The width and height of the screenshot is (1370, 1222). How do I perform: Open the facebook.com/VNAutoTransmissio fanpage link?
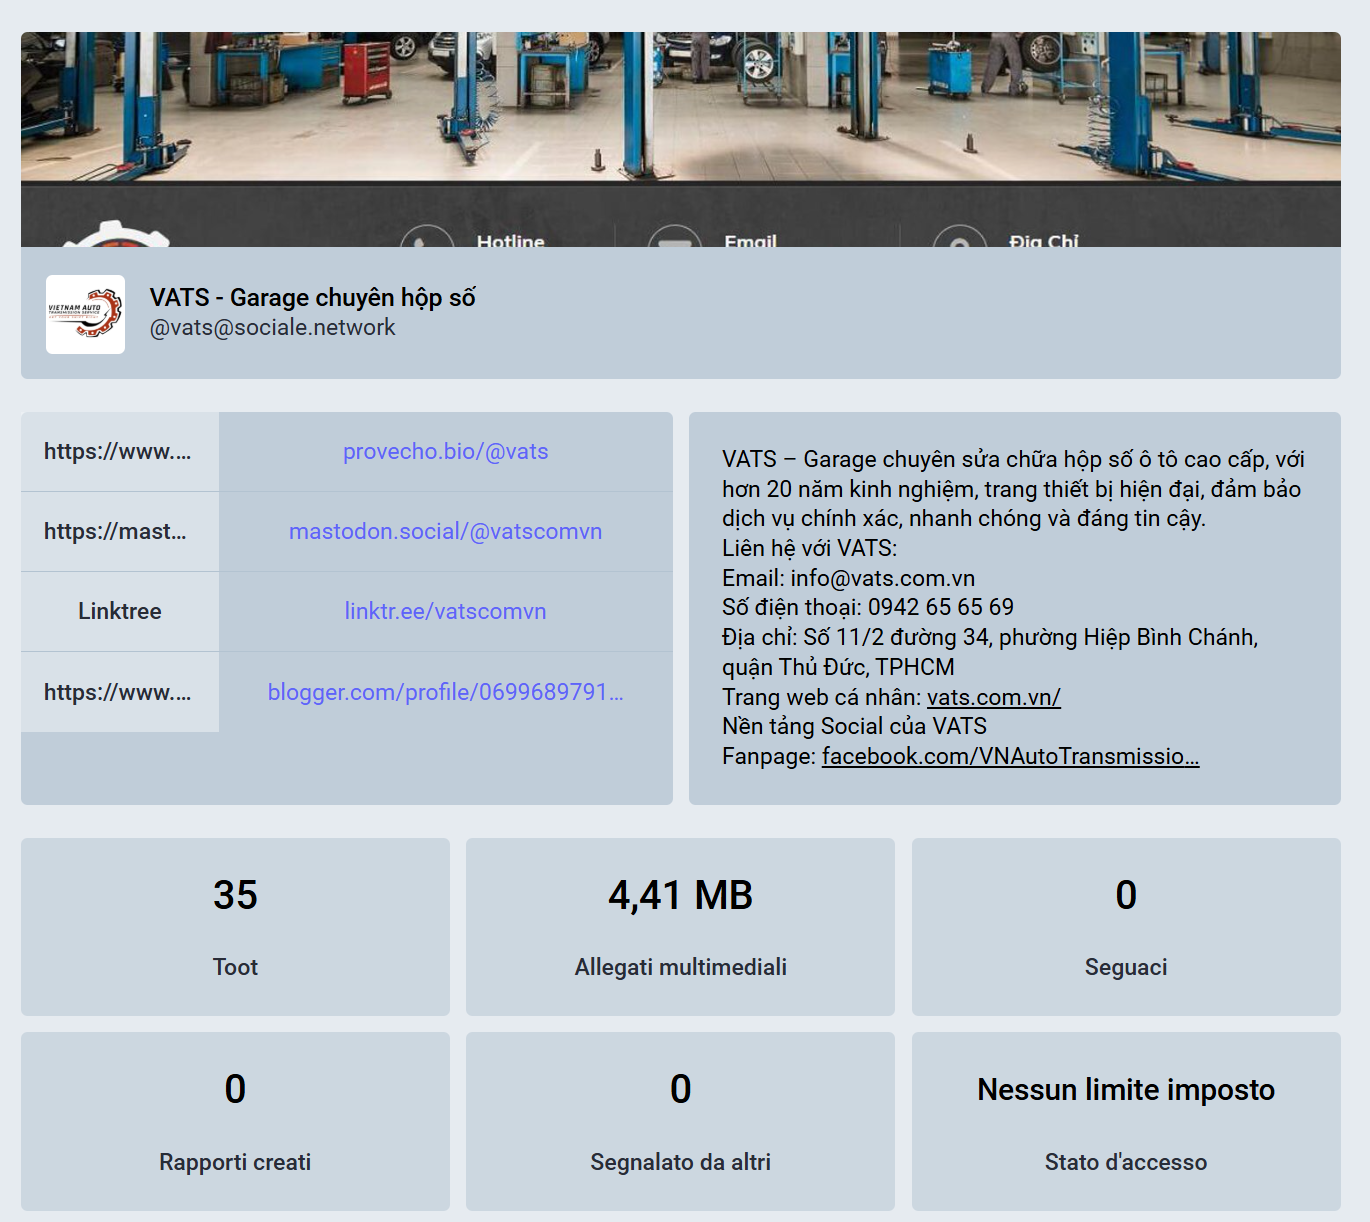pyautogui.click(x=1010, y=756)
